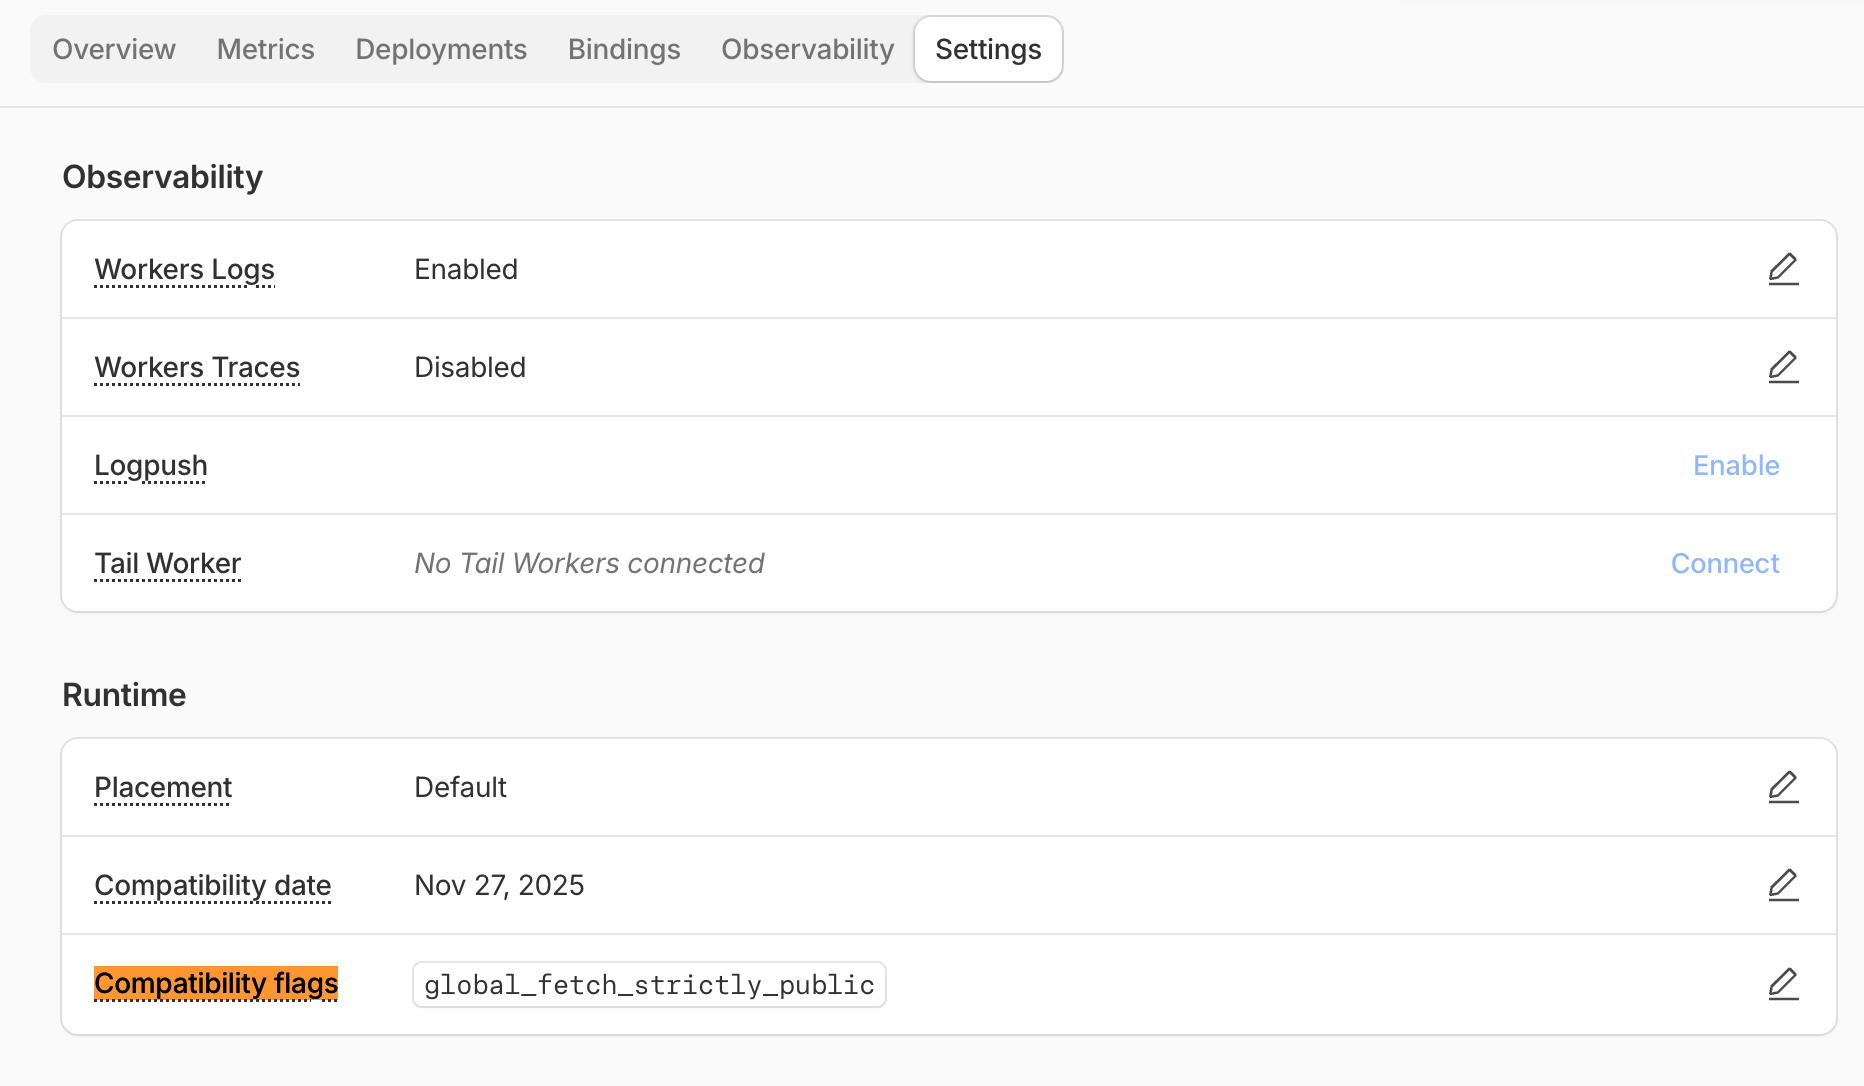Switch to the Observability tab

(x=807, y=48)
